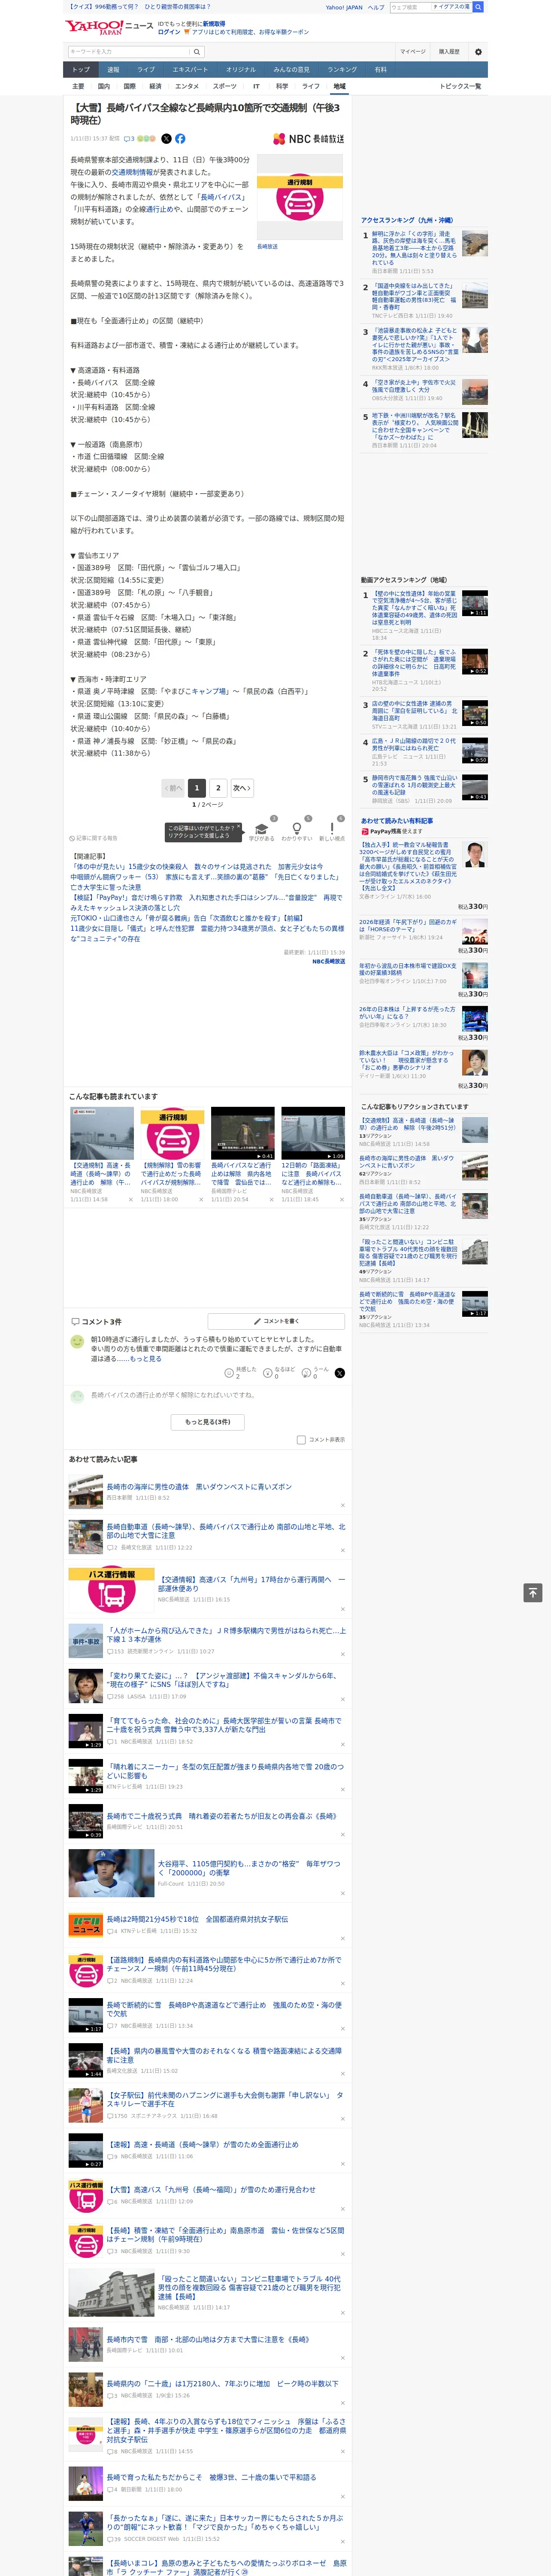This screenshot has height=2576, width=551.
Task: Click the Yahoo! JAPAN news logo
Action: (110, 27)
